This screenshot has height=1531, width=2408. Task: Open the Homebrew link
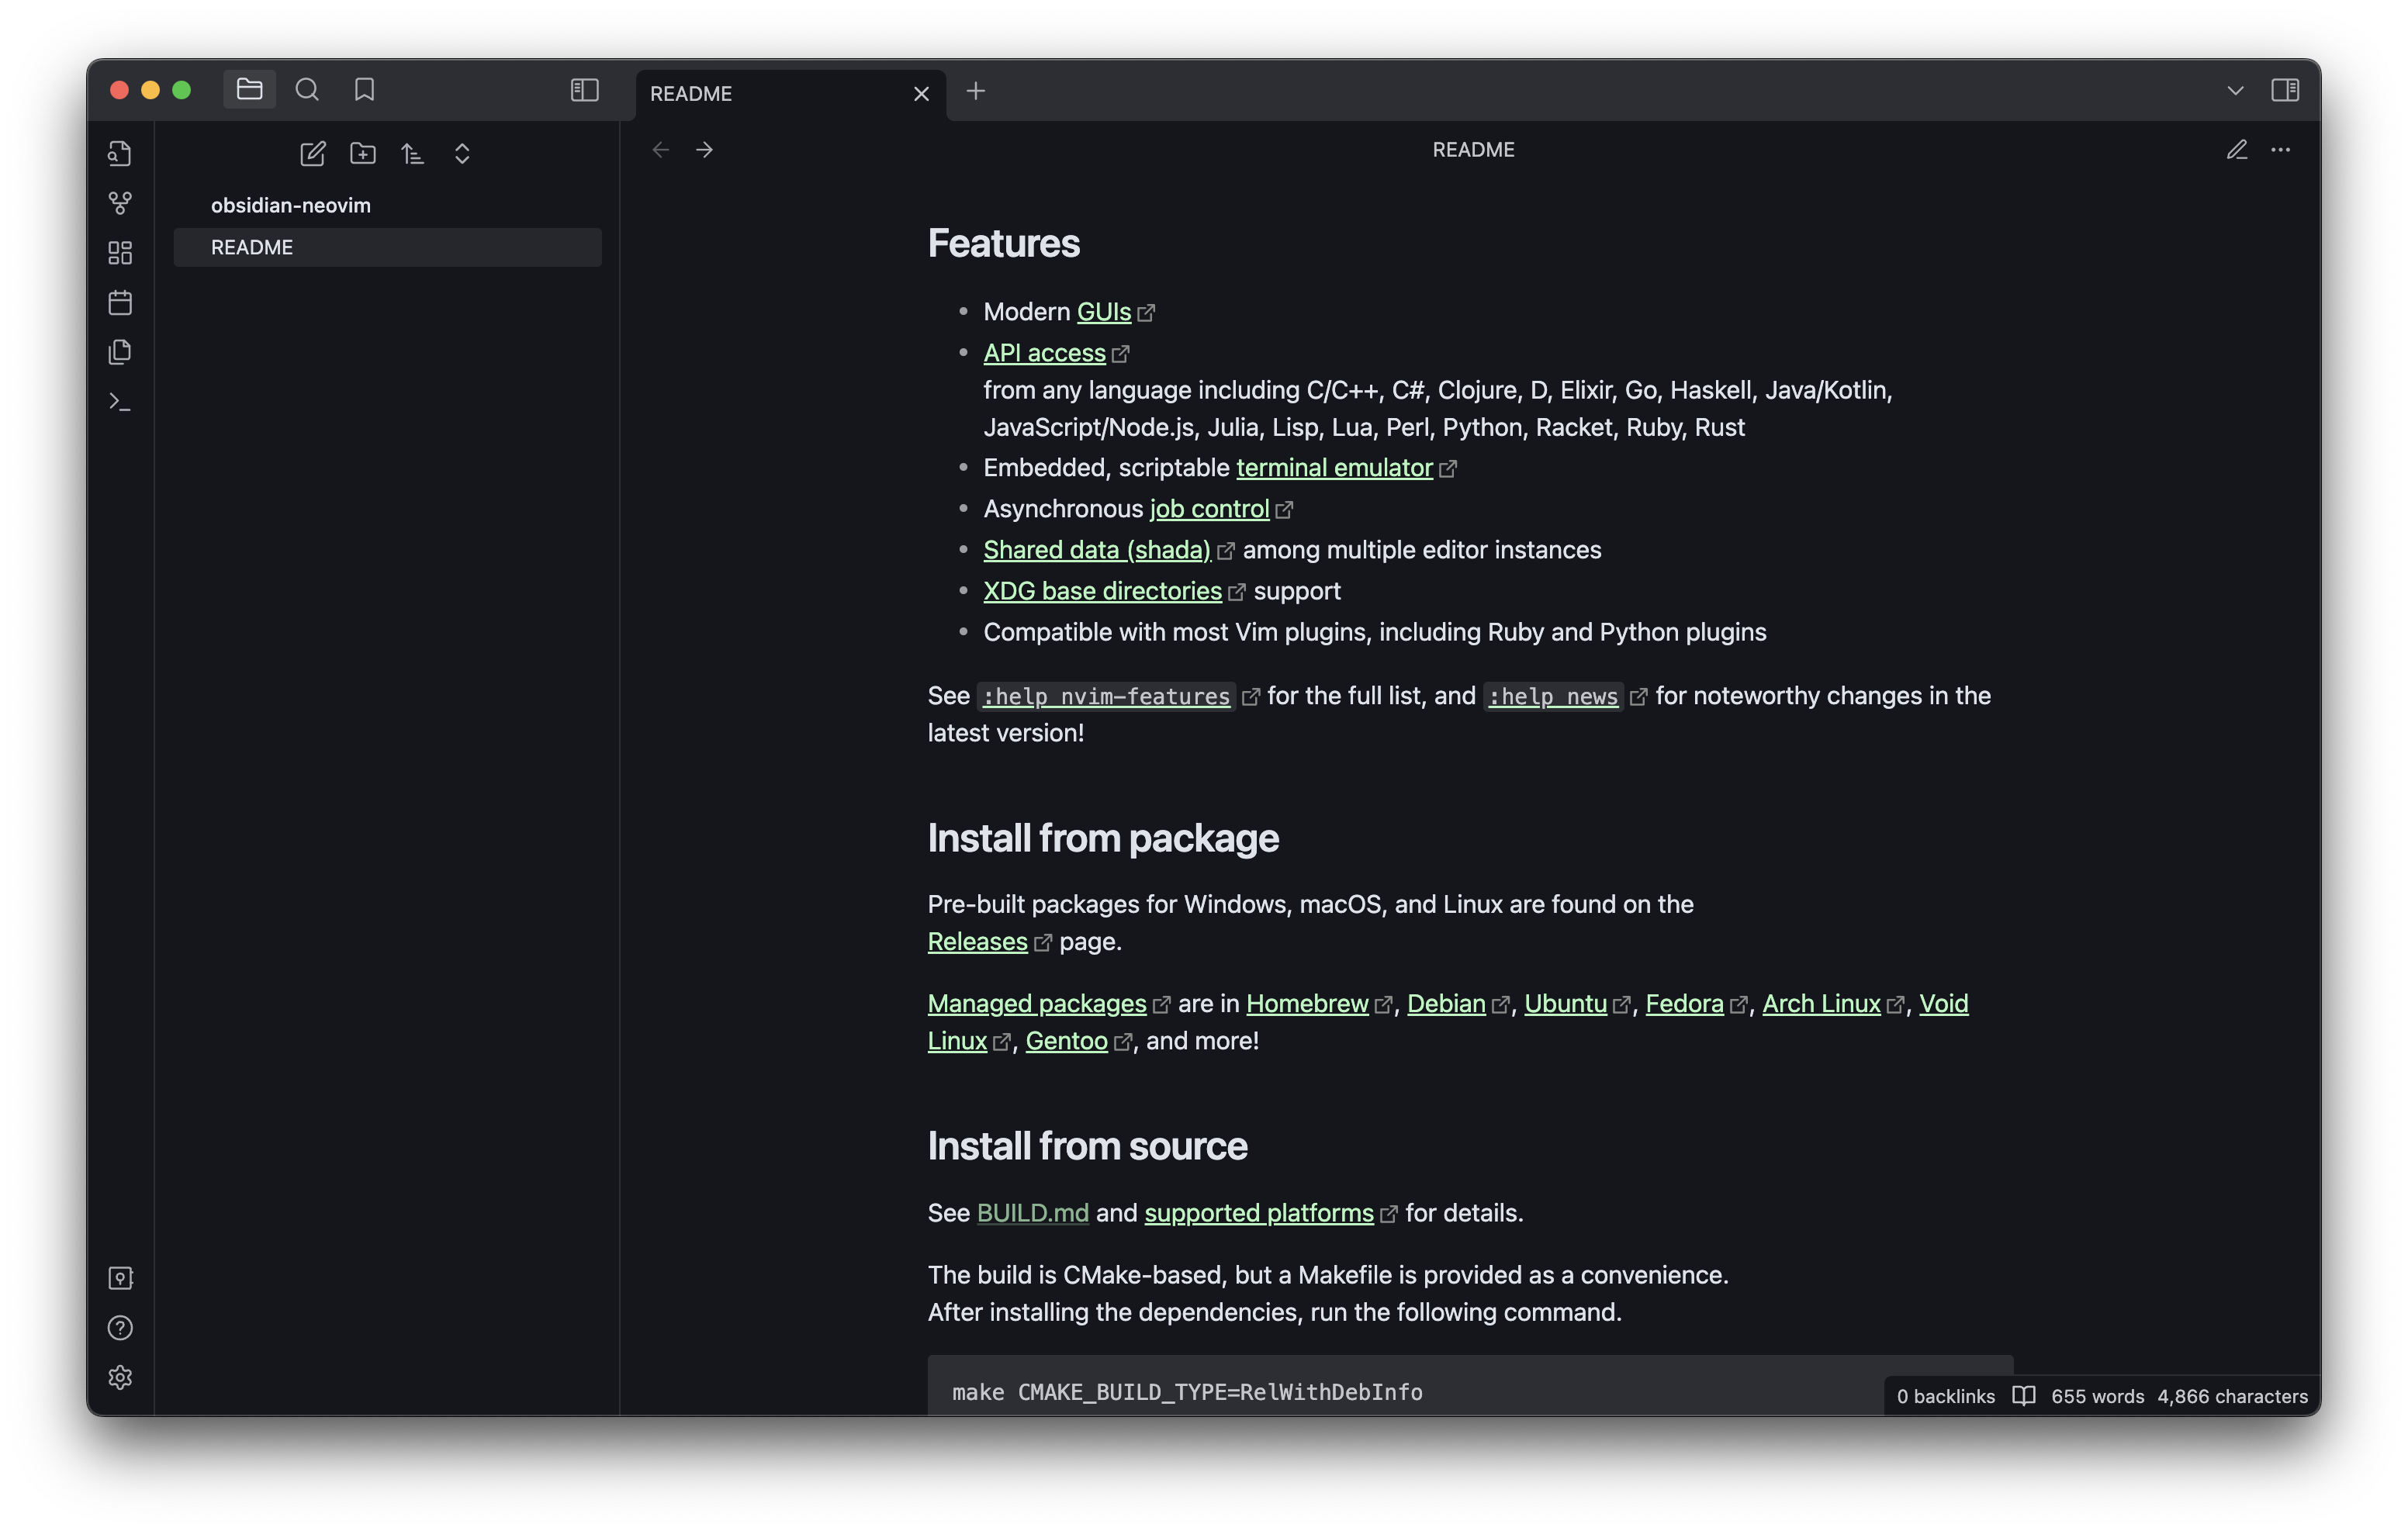[1307, 1003]
